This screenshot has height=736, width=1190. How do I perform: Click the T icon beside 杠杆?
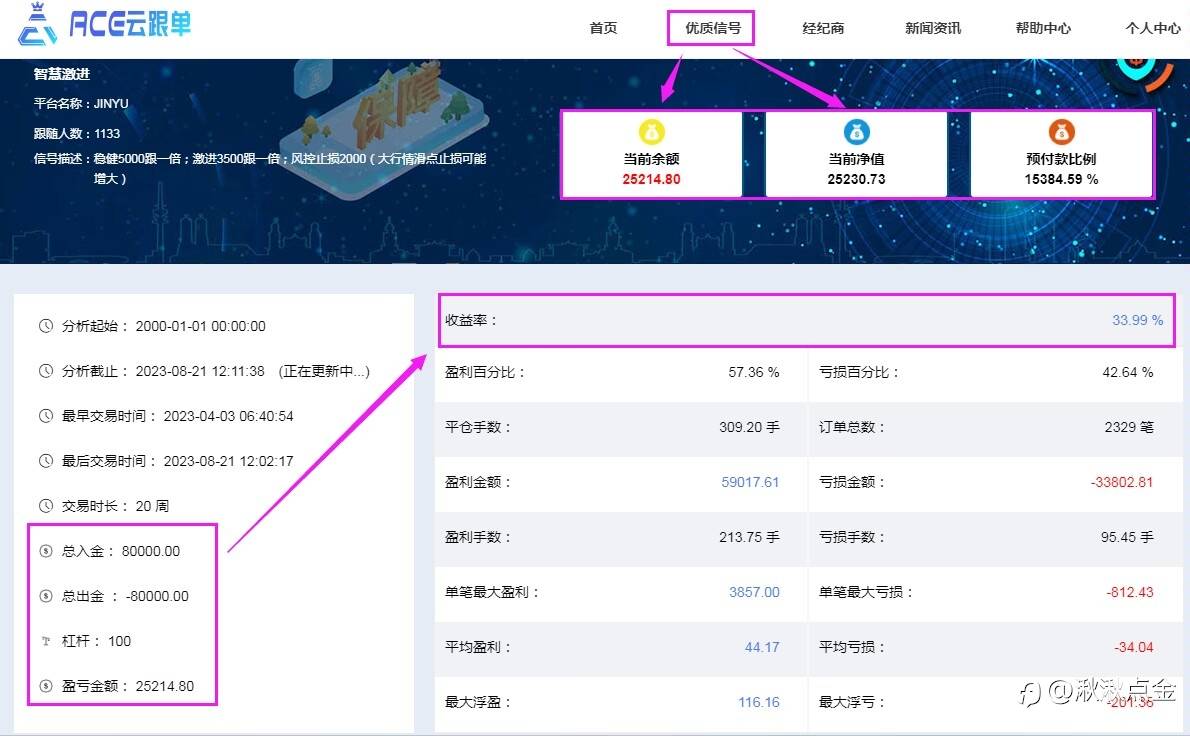coord(46,641)
